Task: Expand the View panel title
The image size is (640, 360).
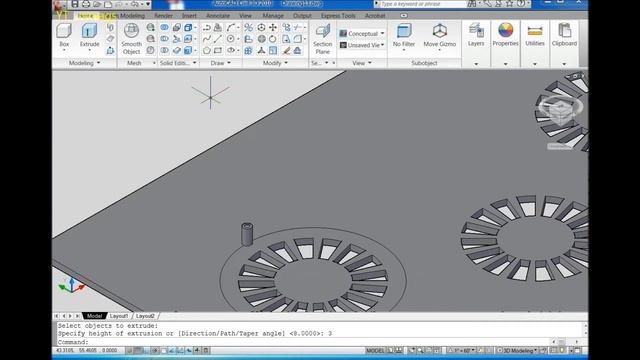Action: [x=362, y=63]
